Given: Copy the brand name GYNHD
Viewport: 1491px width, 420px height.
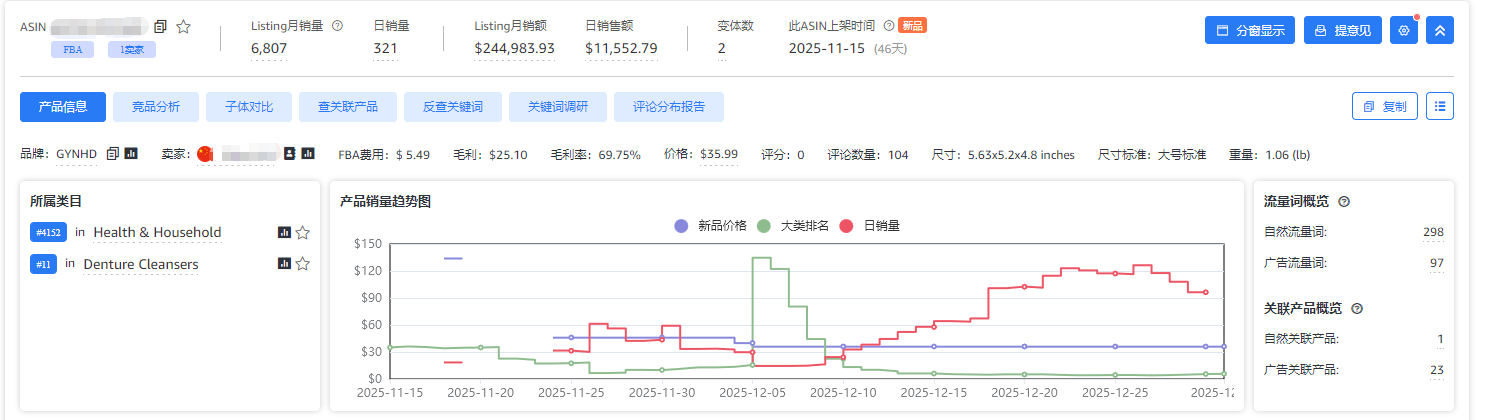Looking at the screenshot, I should [x=113, y=154].
